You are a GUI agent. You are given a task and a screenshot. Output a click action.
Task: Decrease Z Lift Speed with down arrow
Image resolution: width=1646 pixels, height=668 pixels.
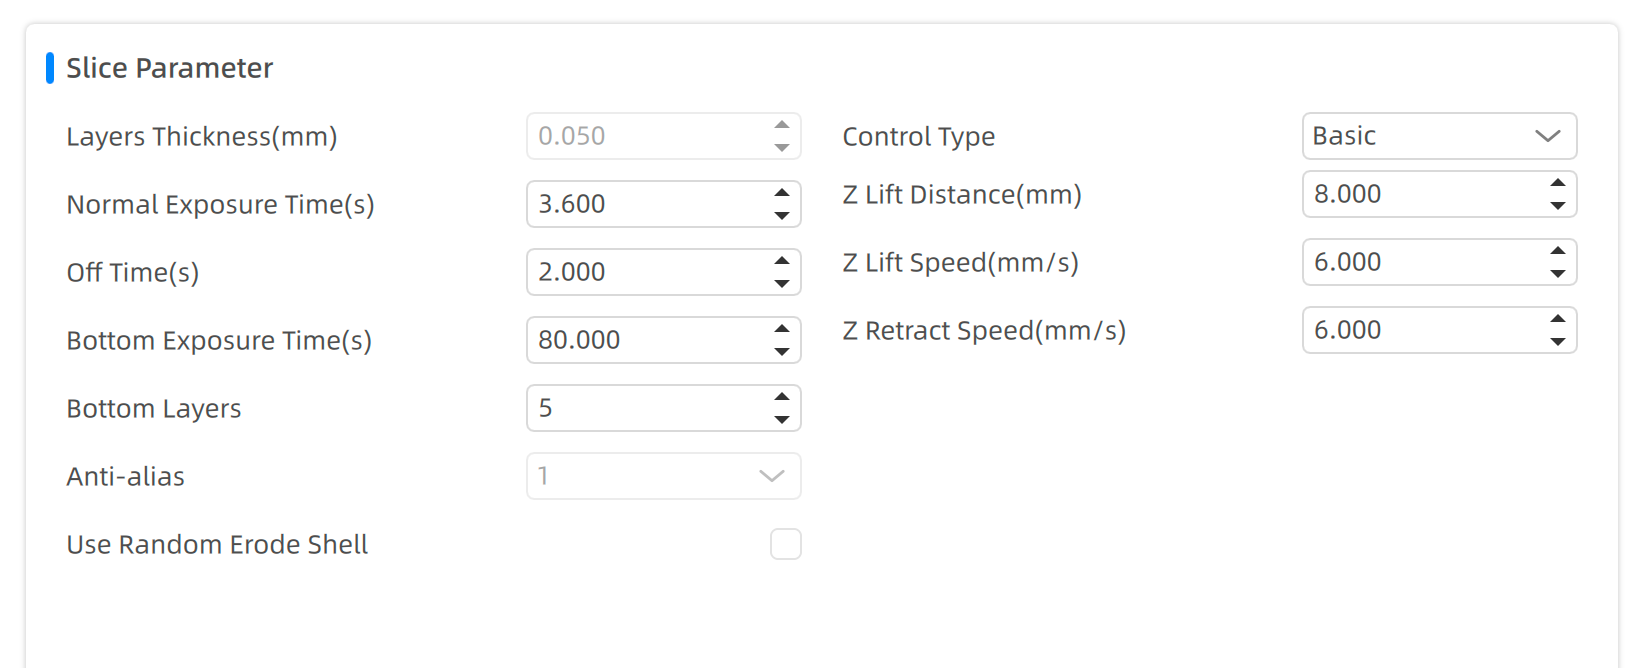[x=1558, y=274]
